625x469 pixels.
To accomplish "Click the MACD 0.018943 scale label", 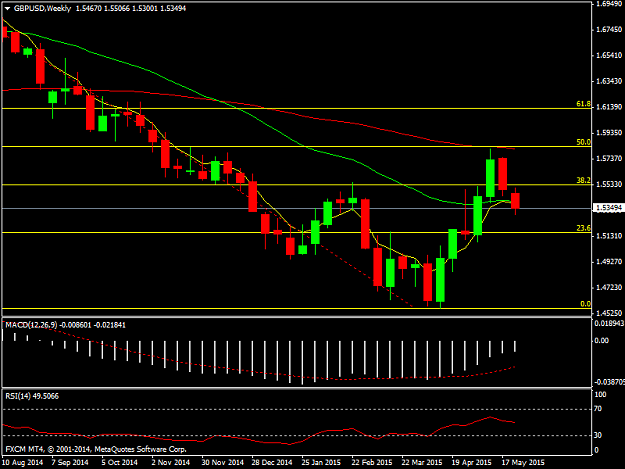I will click(609, 323).
